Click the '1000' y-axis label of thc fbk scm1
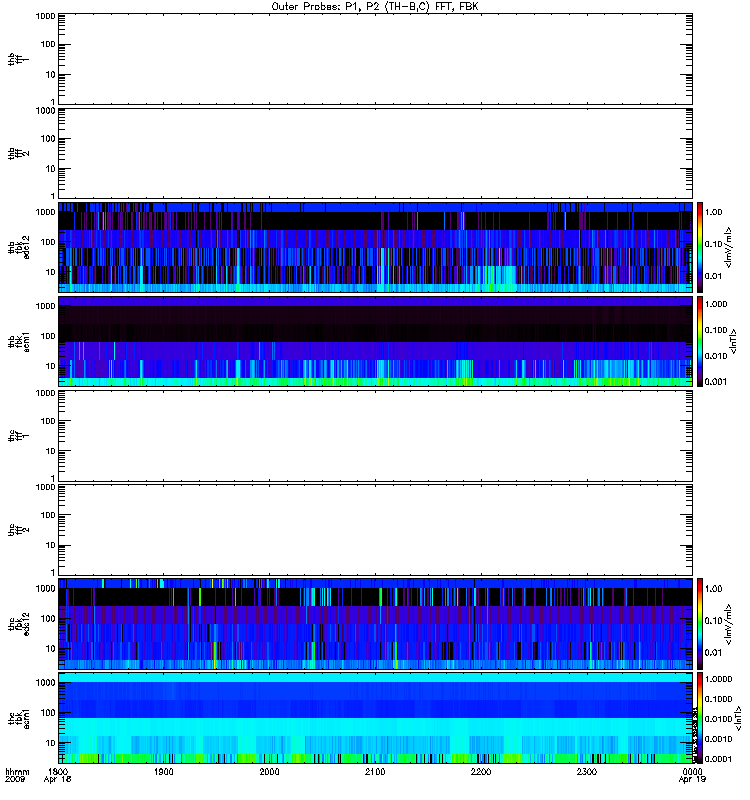 point(45,683)
